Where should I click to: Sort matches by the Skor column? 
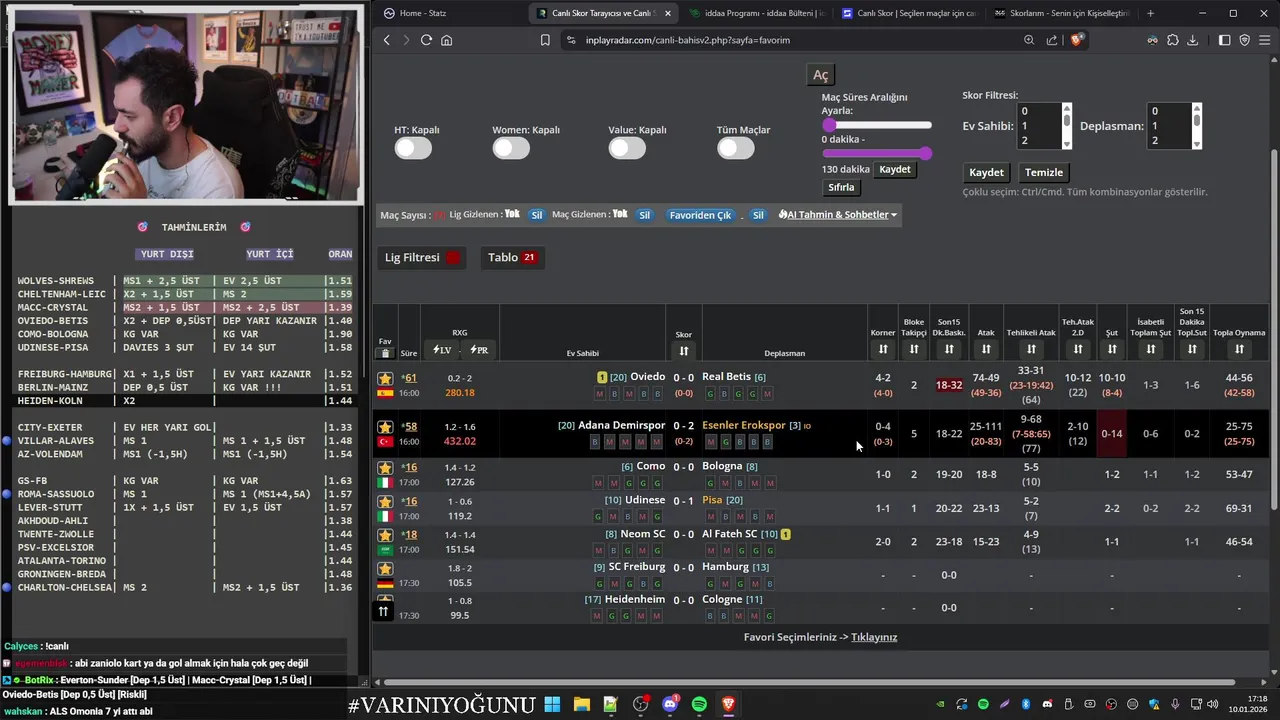(684, 351)
